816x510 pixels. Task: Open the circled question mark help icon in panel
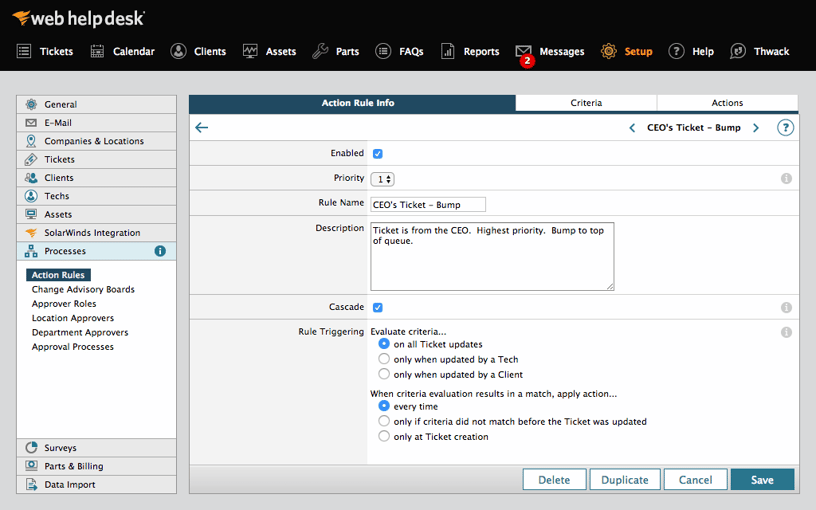click(785, 128)
